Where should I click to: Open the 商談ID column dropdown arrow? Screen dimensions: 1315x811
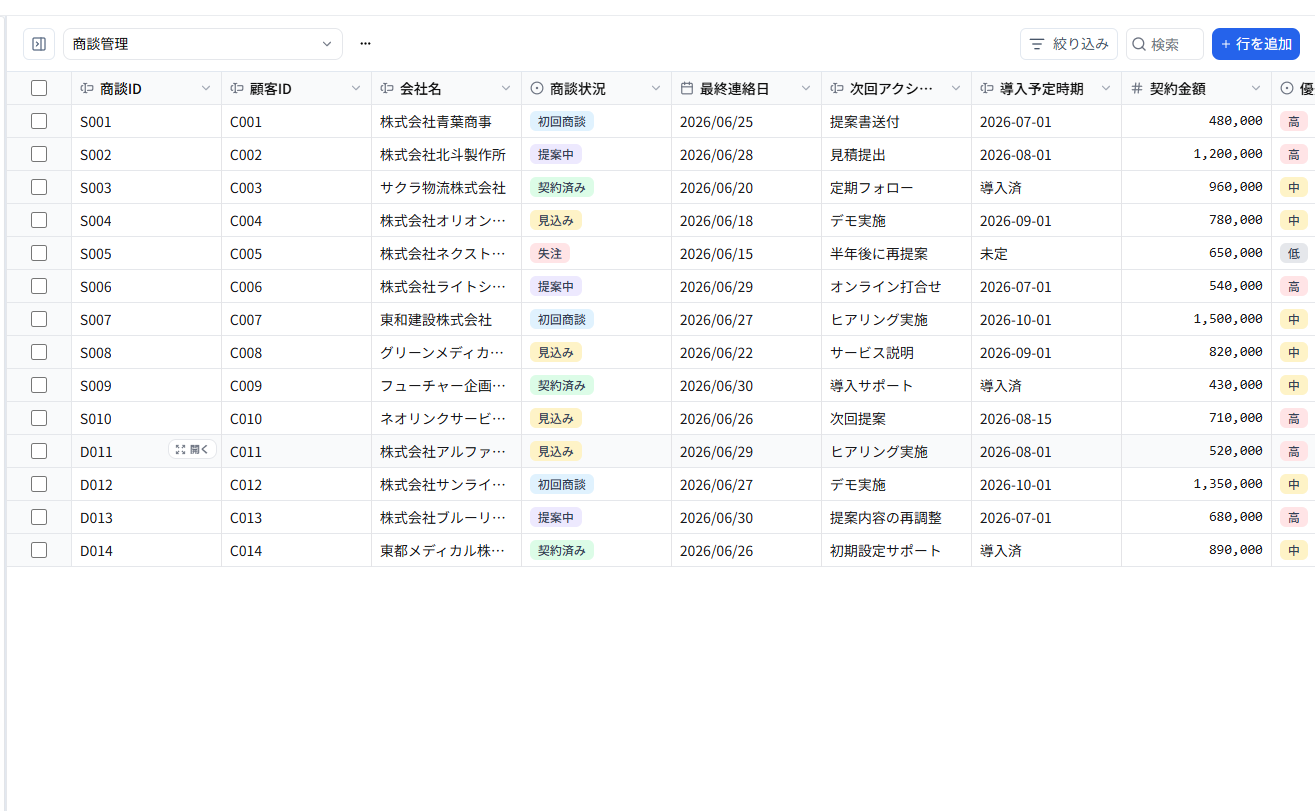click(206, 89)
